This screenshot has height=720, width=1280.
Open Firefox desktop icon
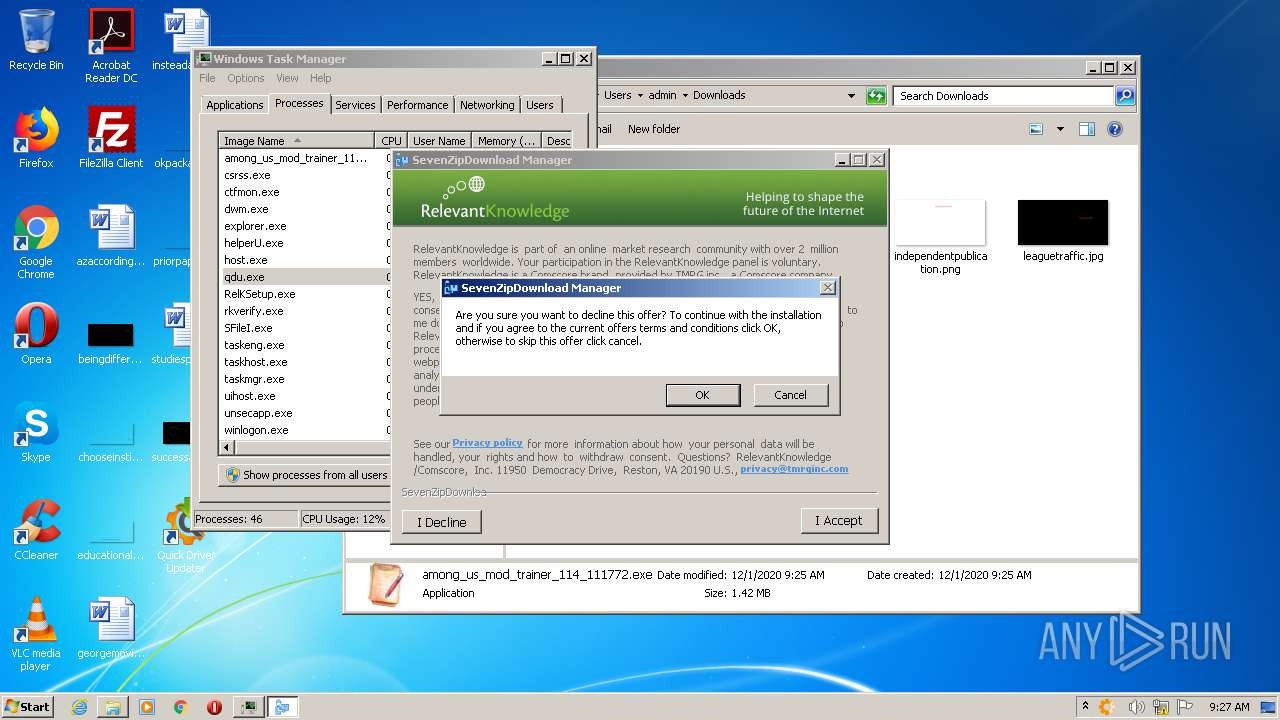[x=36, y=138]
